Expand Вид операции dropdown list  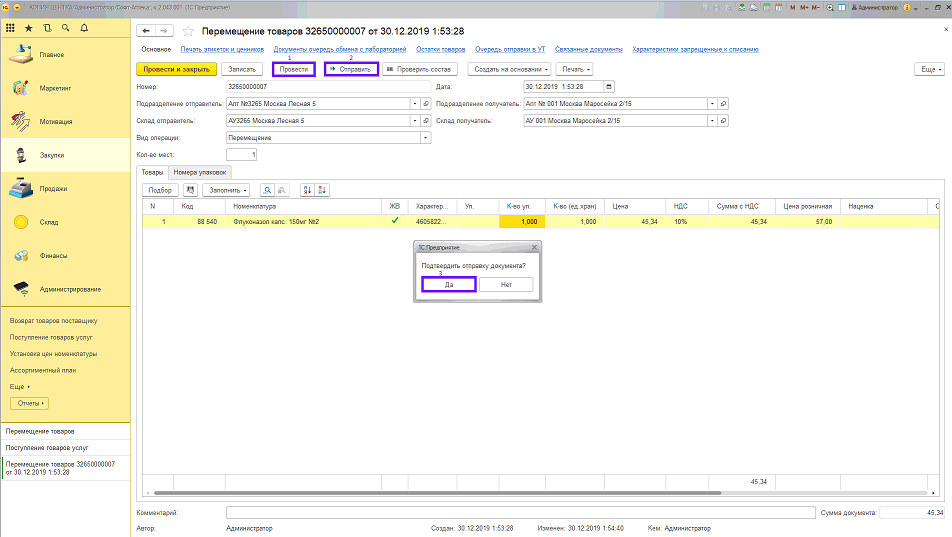(425, 137)
